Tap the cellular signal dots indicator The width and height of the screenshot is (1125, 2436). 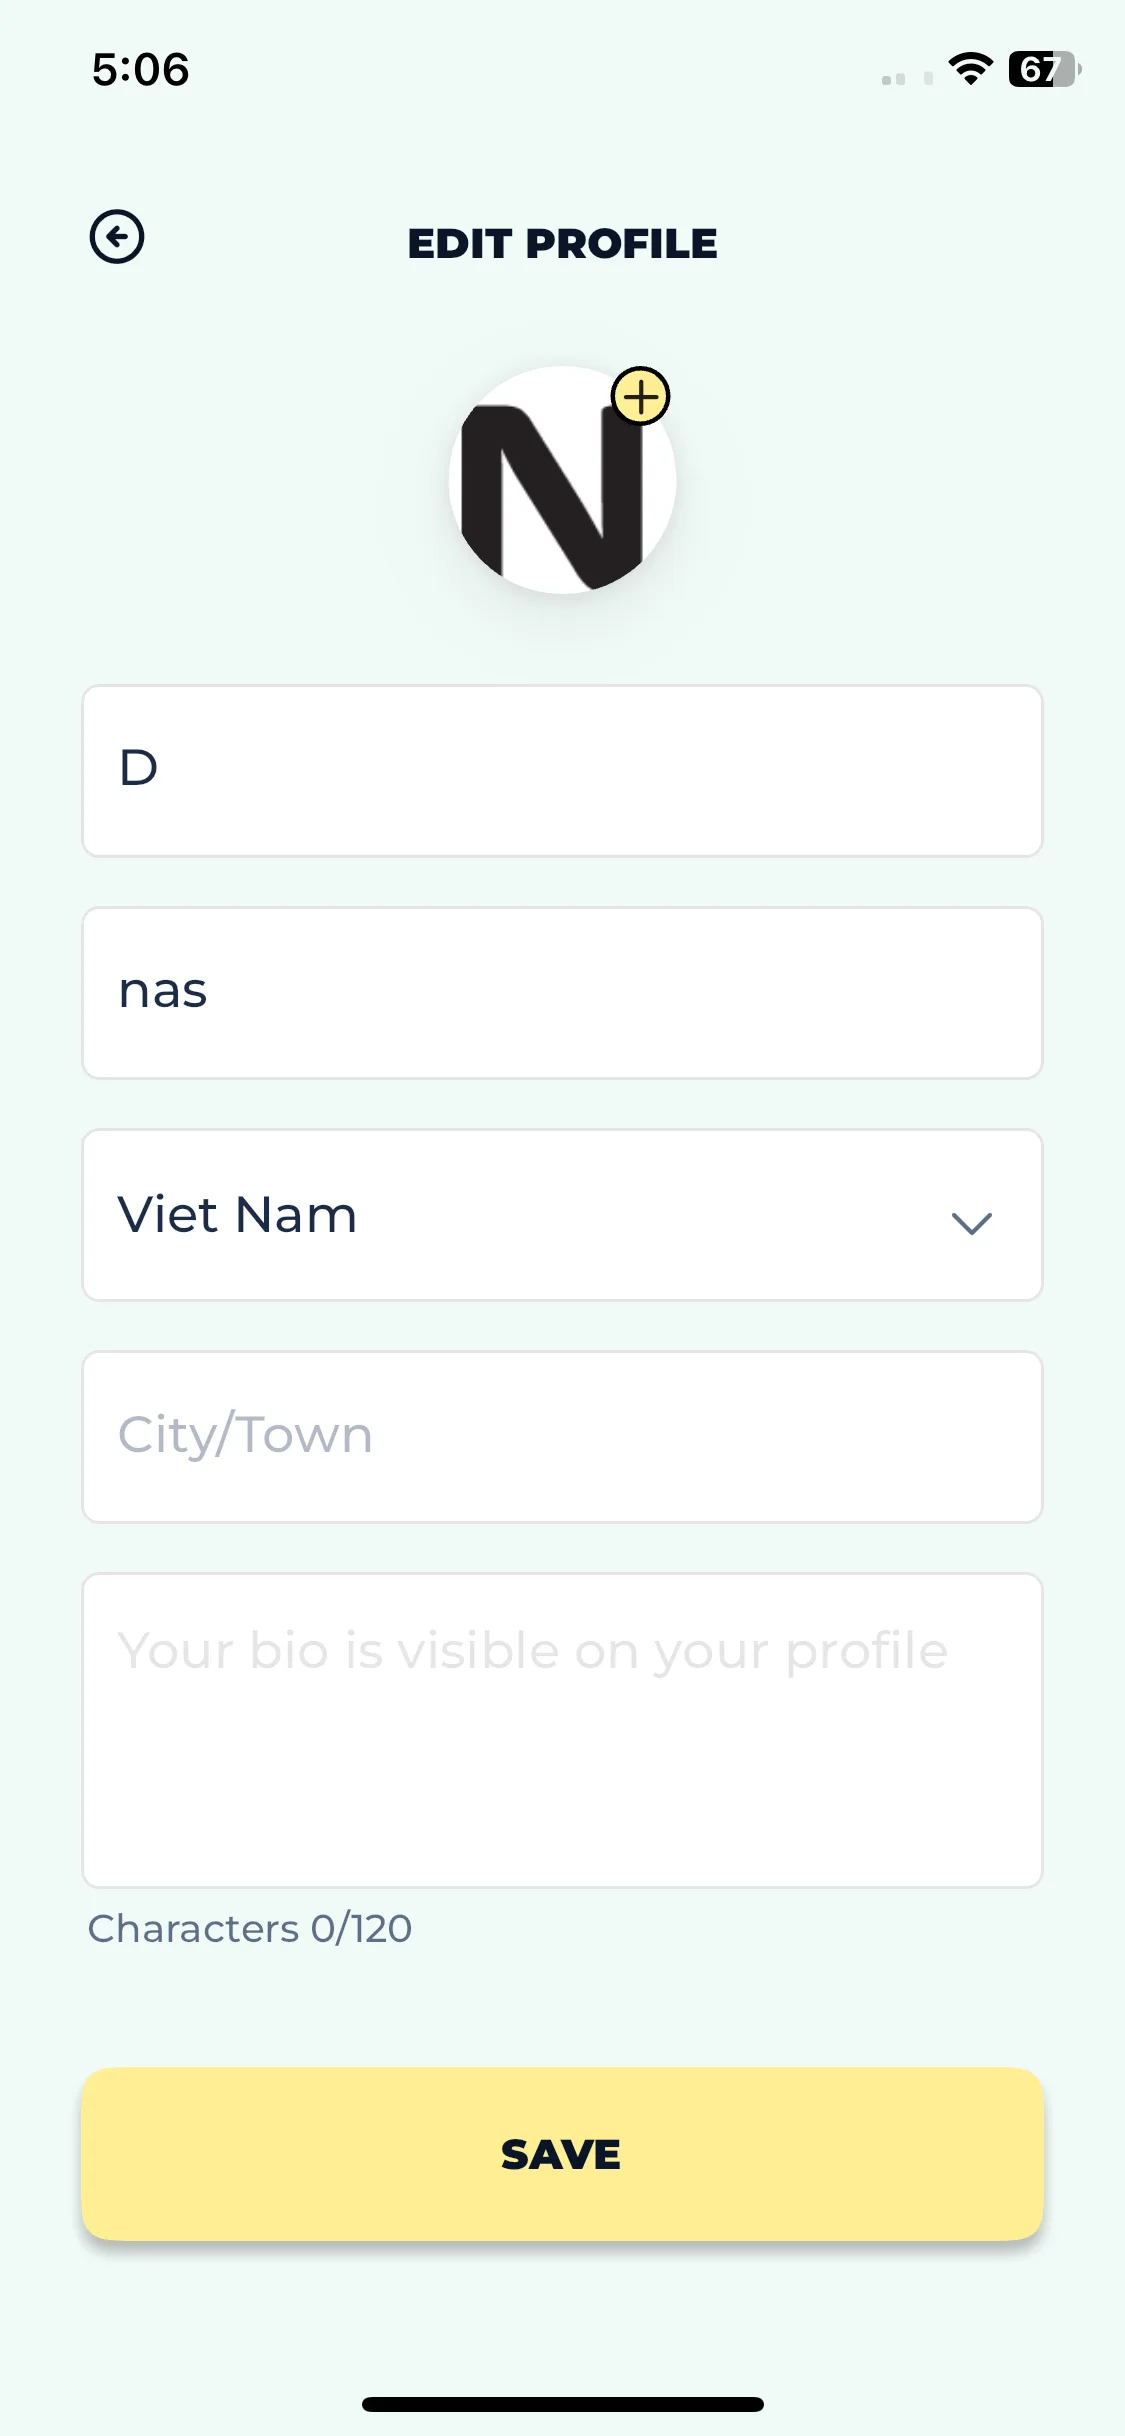(907, 78)
